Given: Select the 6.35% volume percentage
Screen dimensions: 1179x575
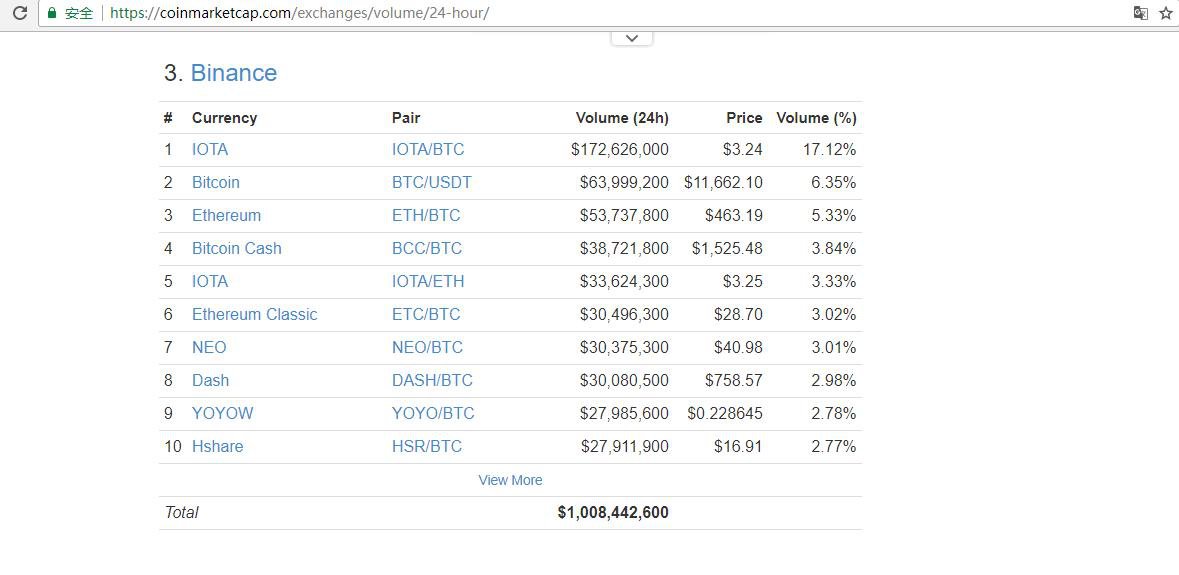Looking at the screenshot, I should tap(834, 183).
